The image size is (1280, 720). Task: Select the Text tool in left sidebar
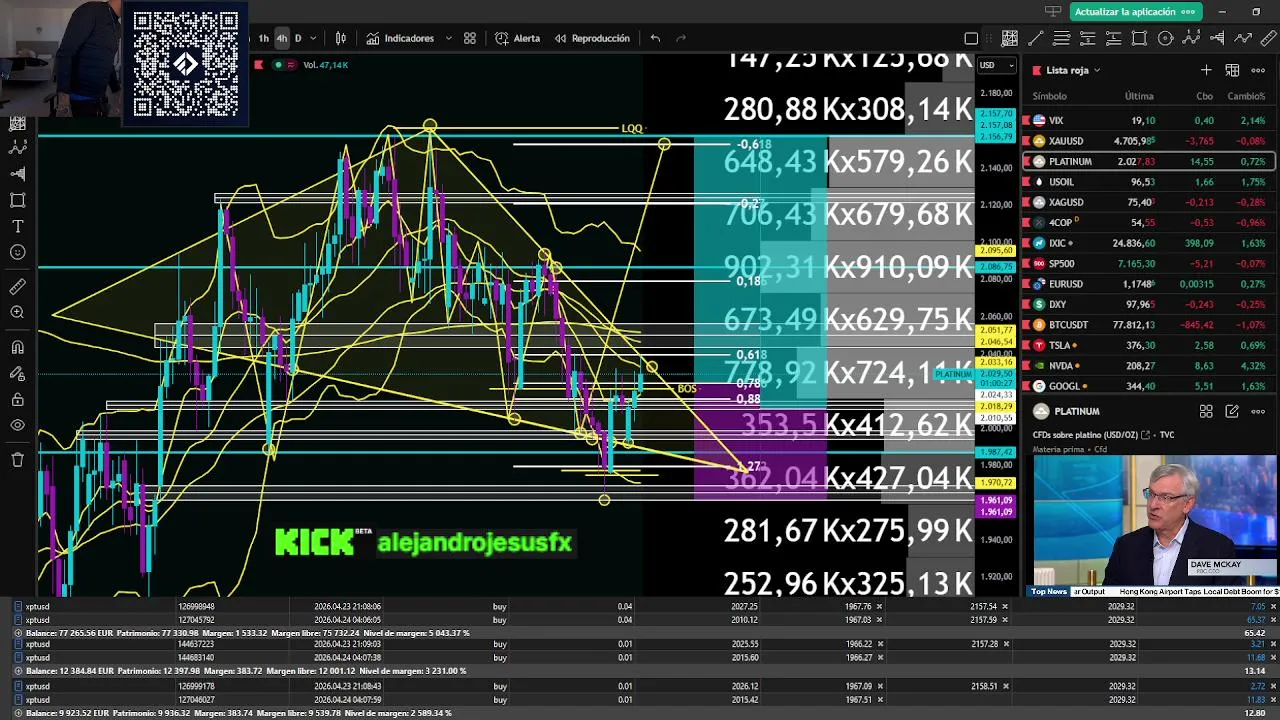17,226
